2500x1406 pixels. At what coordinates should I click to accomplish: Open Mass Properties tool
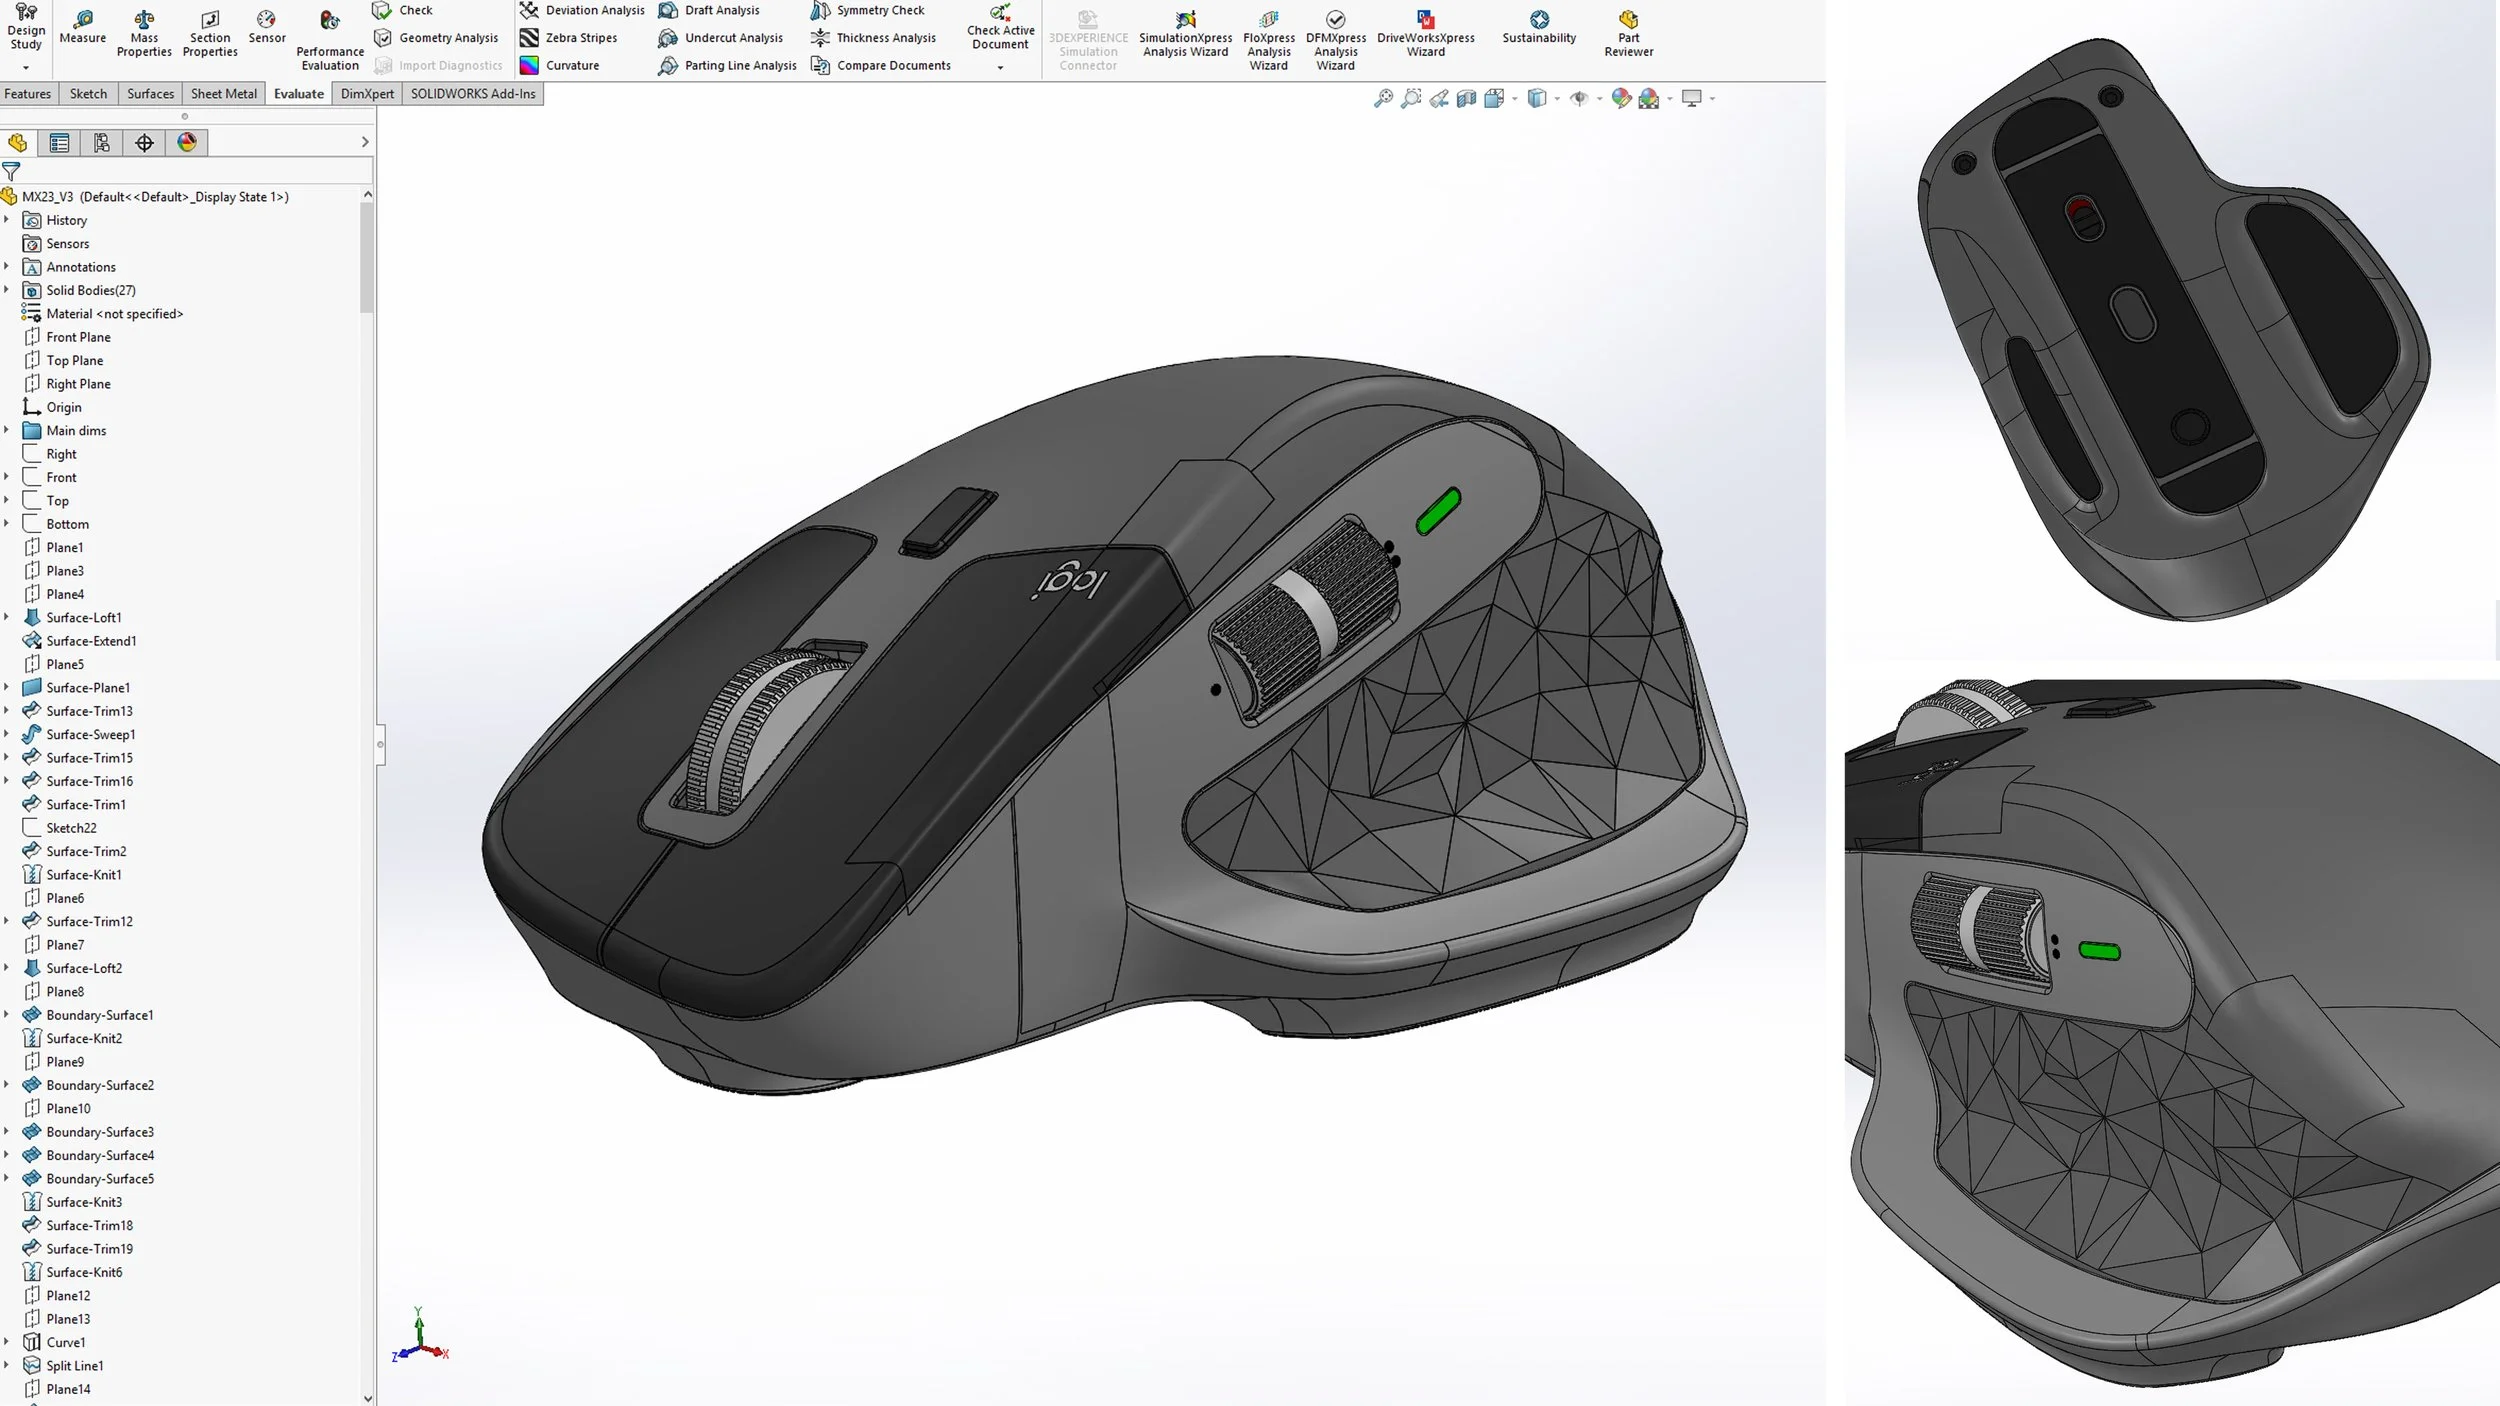[x=144, y=20]
